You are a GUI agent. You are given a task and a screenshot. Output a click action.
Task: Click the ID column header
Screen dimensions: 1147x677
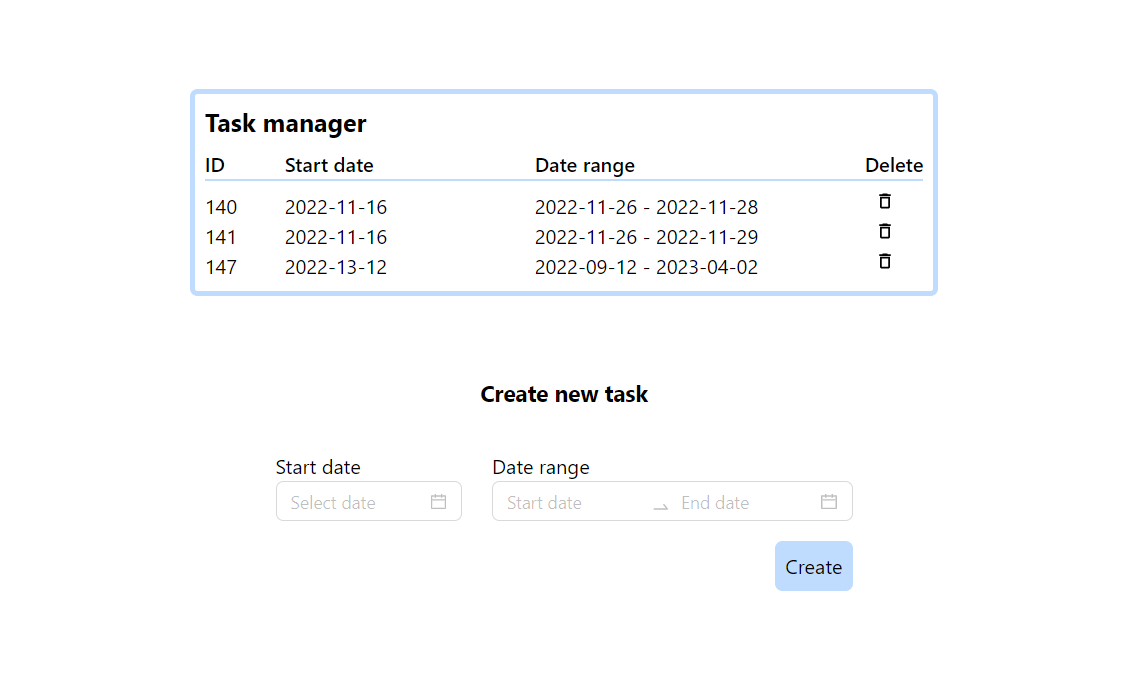click(214, 165)
